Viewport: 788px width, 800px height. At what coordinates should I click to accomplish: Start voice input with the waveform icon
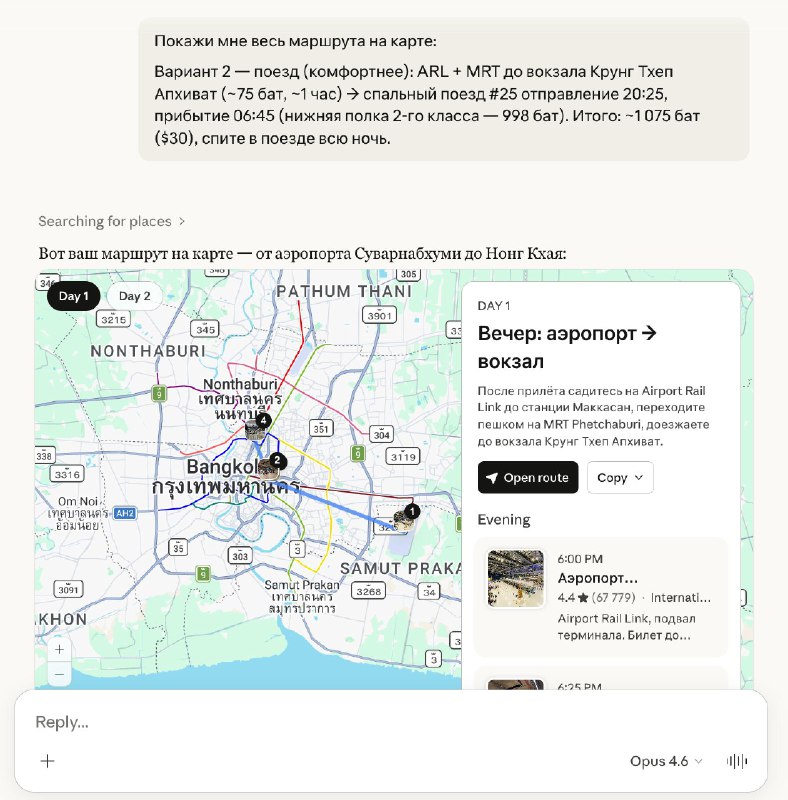click(x=737, y=761)
